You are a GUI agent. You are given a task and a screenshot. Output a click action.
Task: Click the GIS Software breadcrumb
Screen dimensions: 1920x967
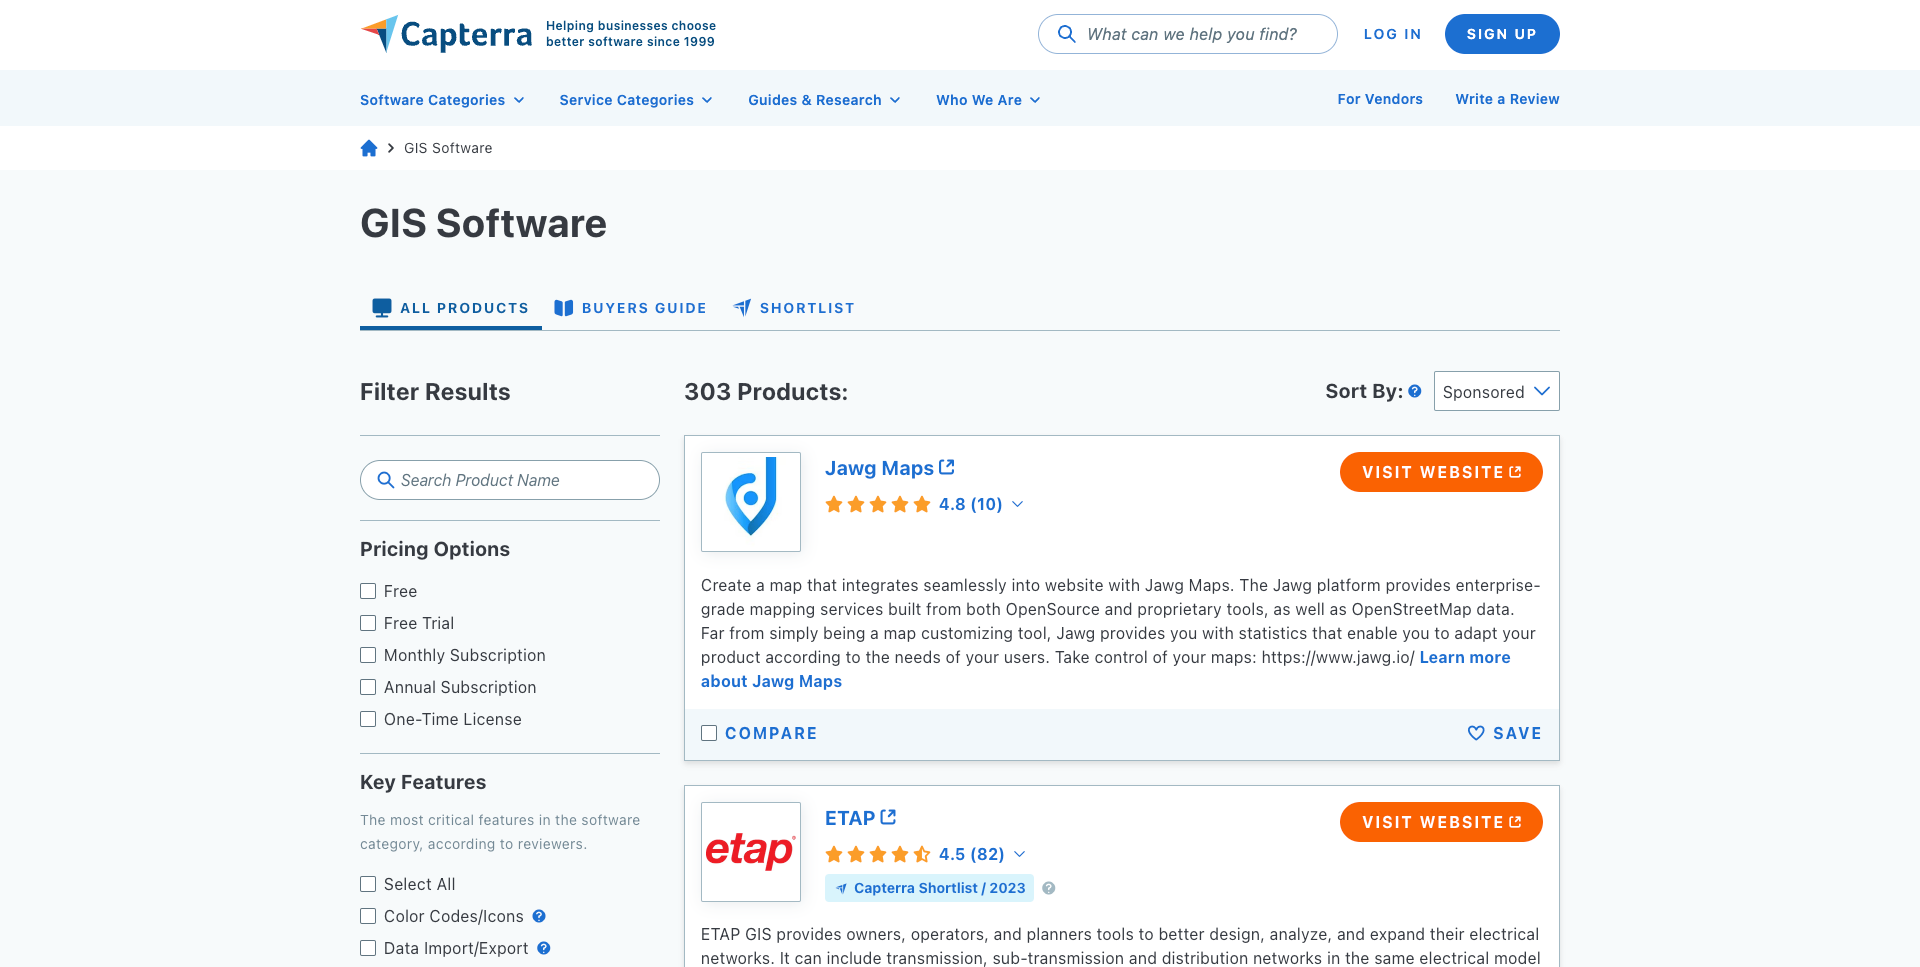click(448, 148)
